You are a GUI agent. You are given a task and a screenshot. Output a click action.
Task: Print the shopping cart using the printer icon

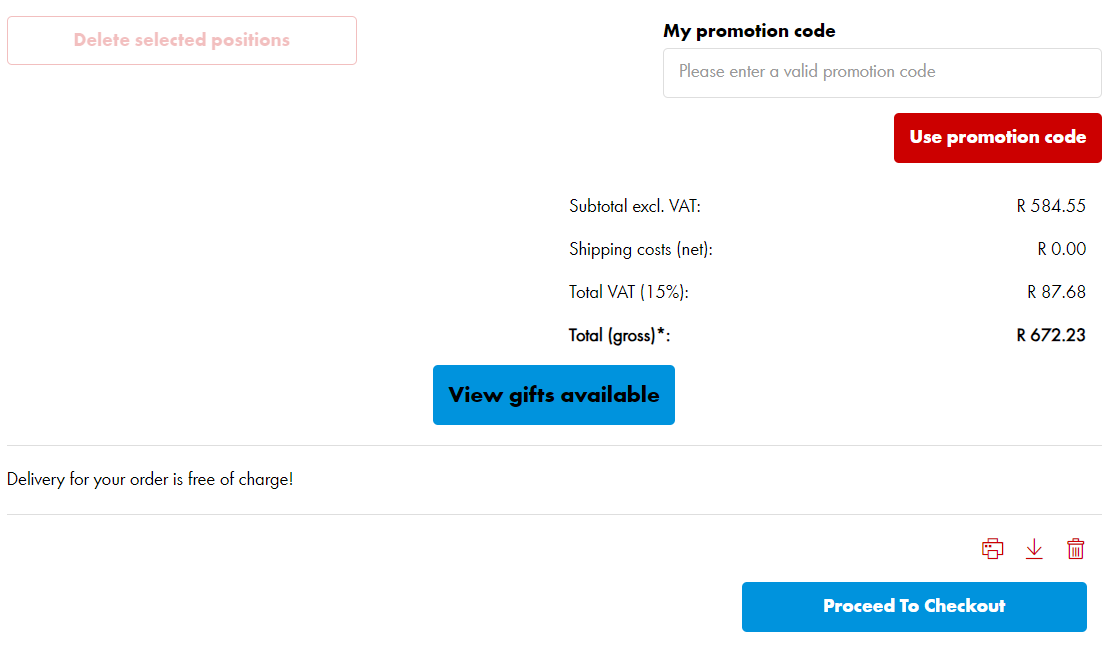tap(992, 549)
